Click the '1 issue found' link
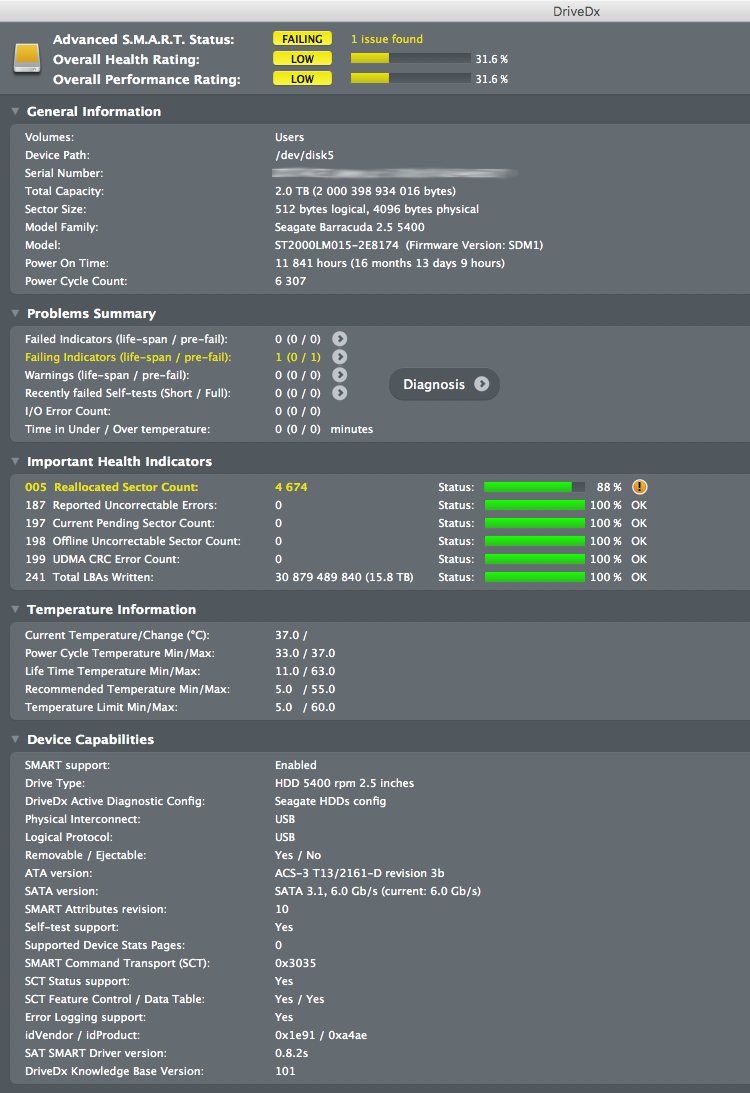Viewport: 750px width, 1093px height. (x=387, y=39)
